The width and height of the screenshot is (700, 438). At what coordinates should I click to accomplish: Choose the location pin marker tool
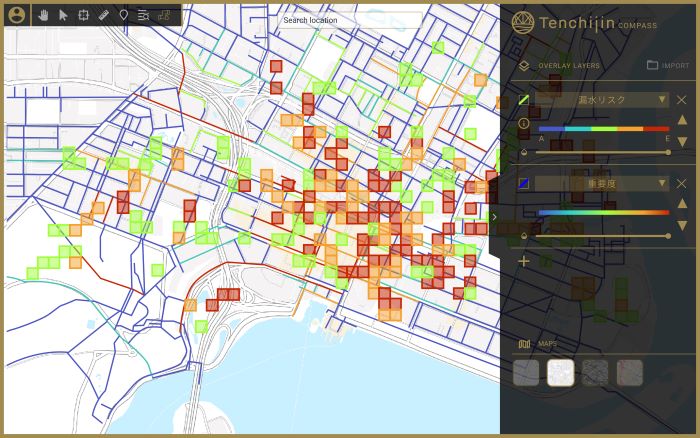(124, 16)
